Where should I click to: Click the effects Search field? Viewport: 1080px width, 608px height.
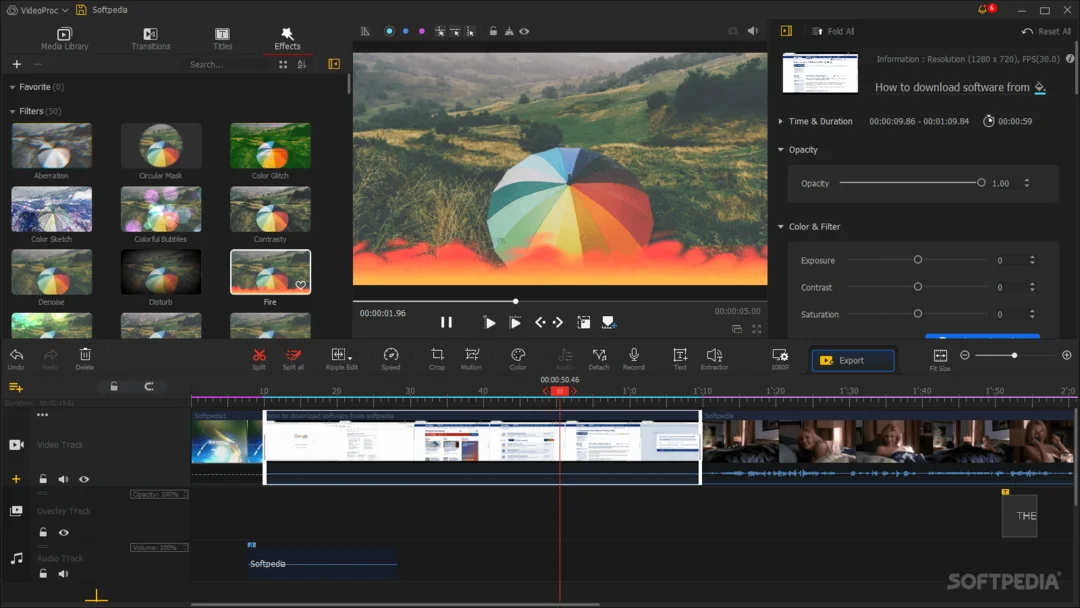(227, 65)
